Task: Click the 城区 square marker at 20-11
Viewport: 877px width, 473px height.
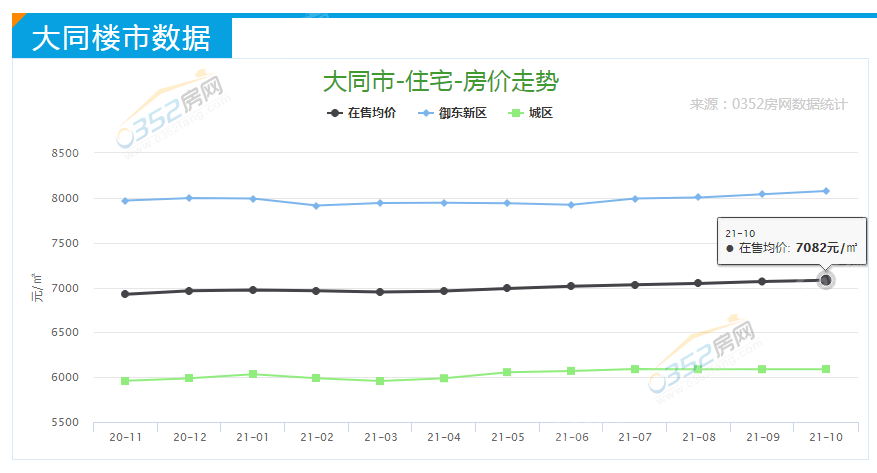Action: (125, 381)
